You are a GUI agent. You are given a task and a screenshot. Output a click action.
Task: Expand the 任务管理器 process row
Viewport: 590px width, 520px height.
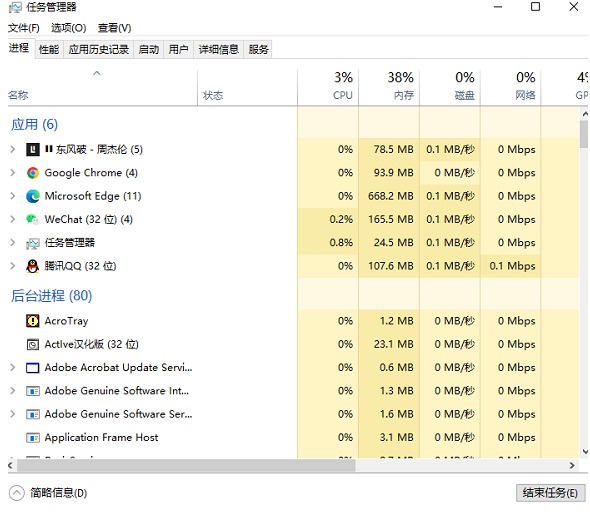pyautogui.click(x=13, y=243)
